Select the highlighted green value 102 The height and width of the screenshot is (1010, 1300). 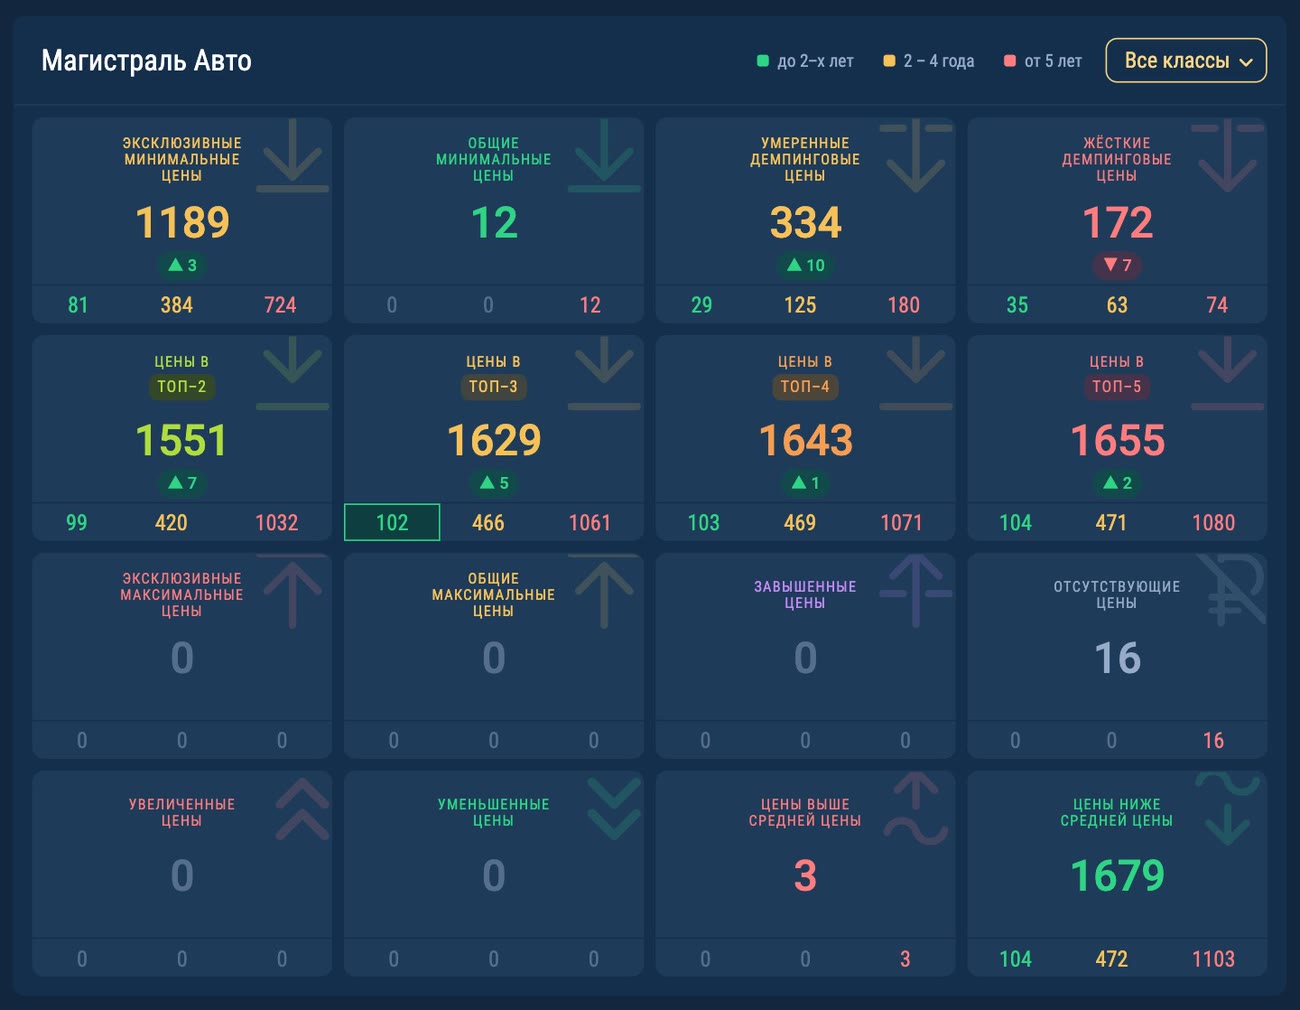(x=392, y=522)
